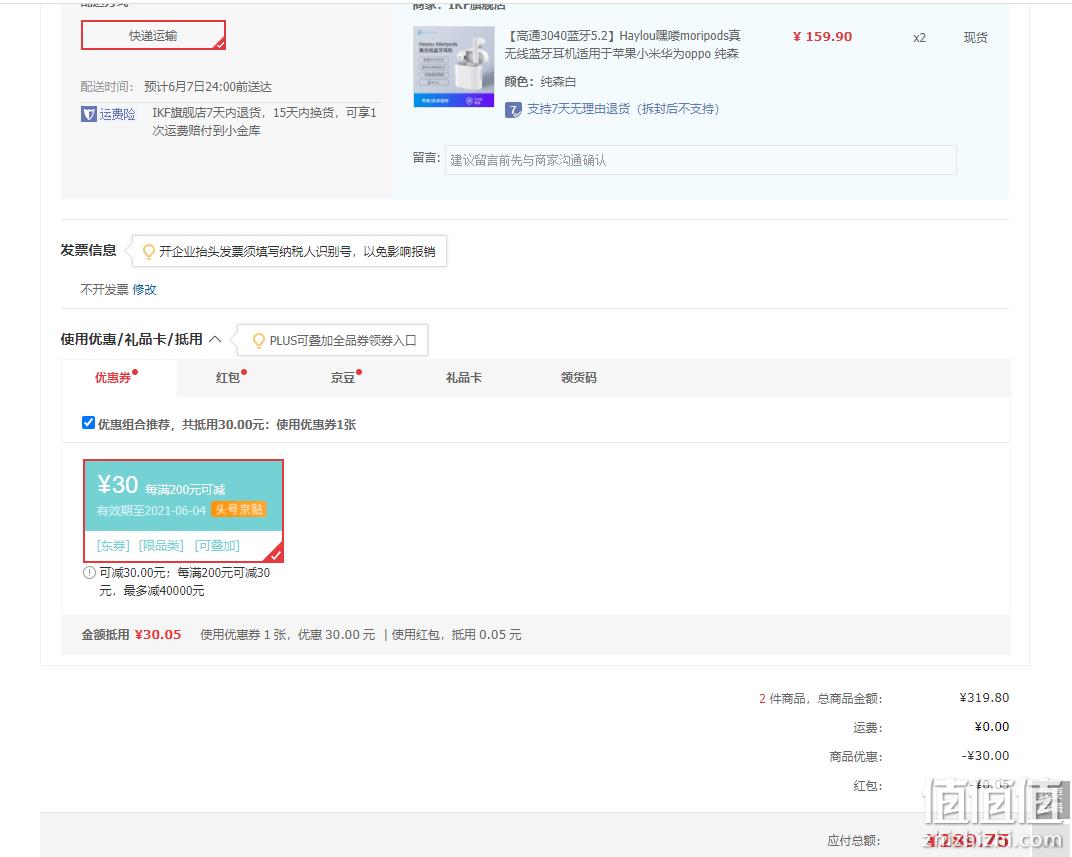Image resolution: width=1072 pixels, height=857 pixels.
Task: Click the 不开发票 text
Action: pos(105,289)
